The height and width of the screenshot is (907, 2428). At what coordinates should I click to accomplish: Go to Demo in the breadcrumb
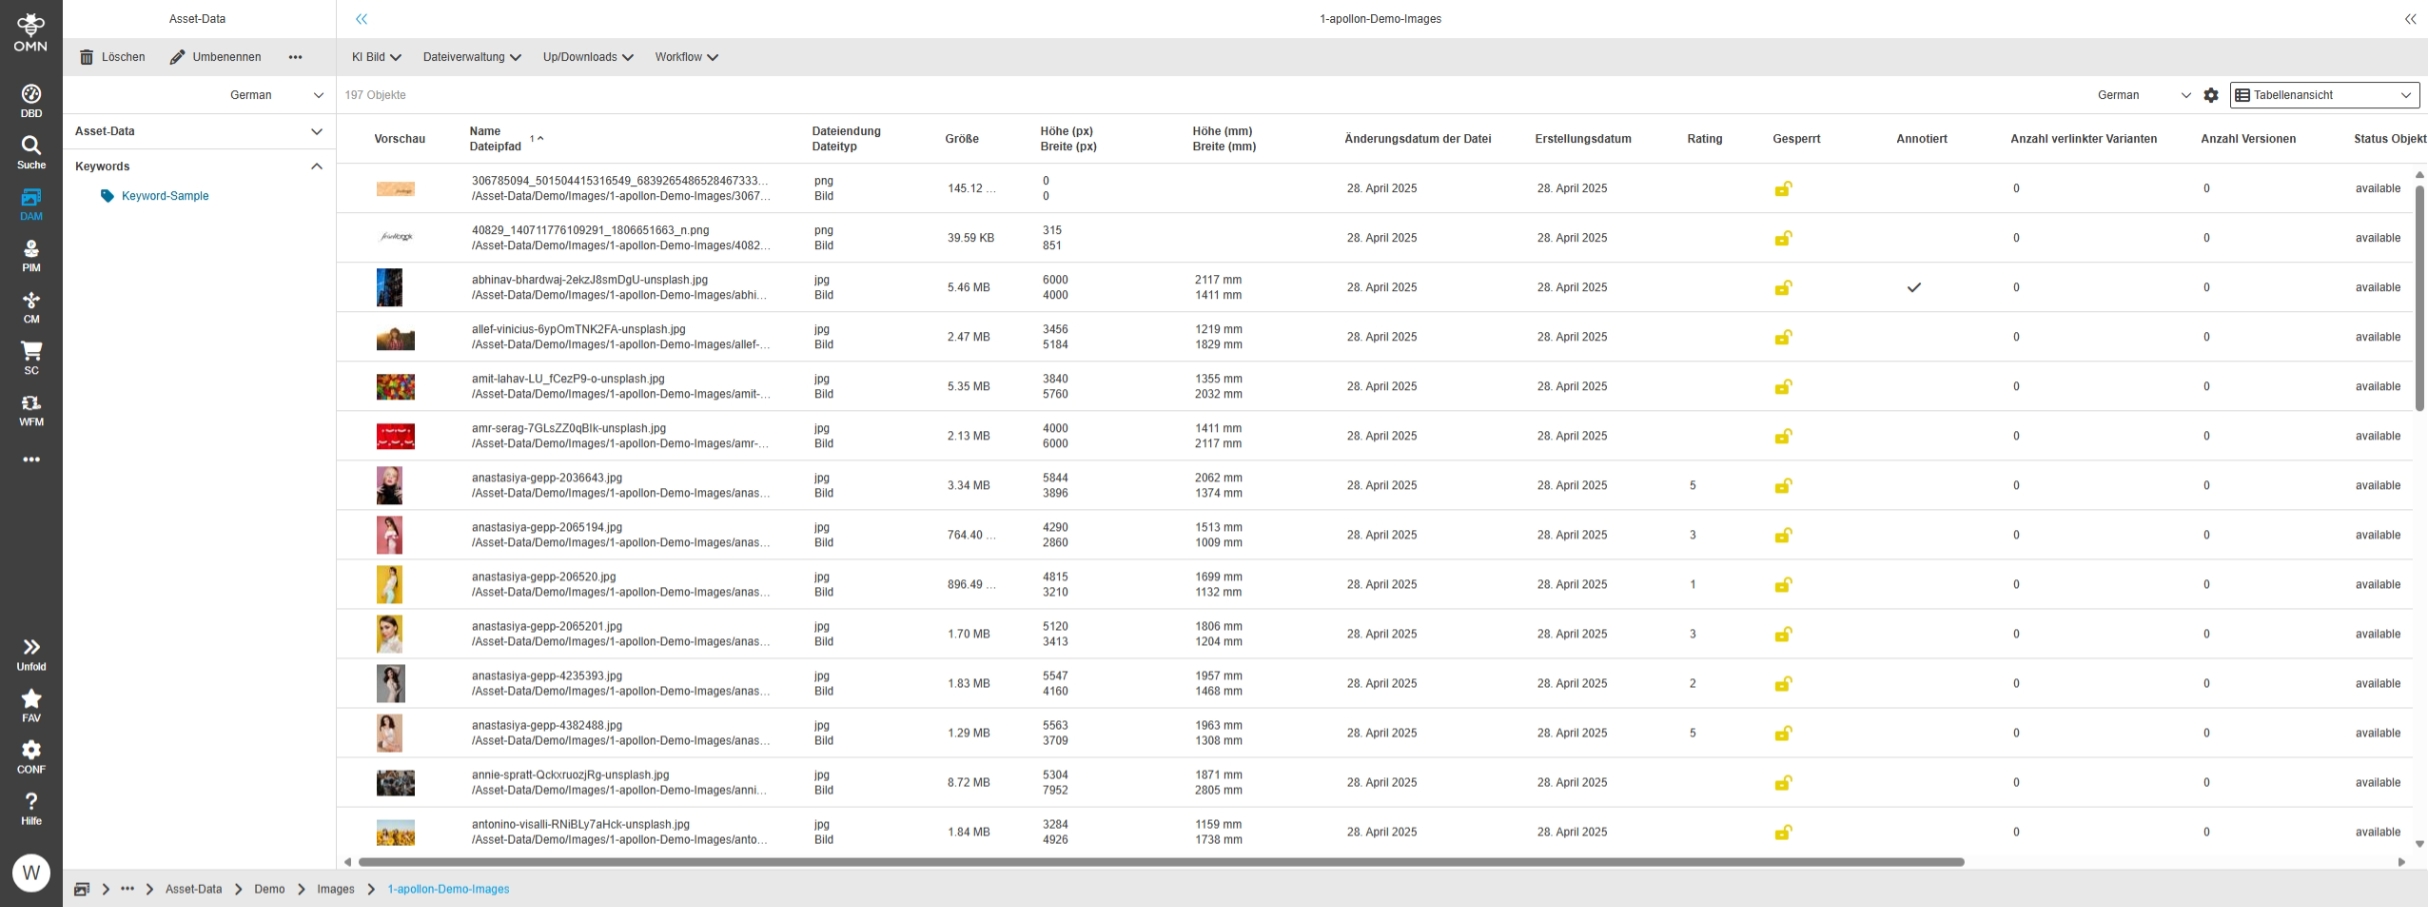click(269, 889)
